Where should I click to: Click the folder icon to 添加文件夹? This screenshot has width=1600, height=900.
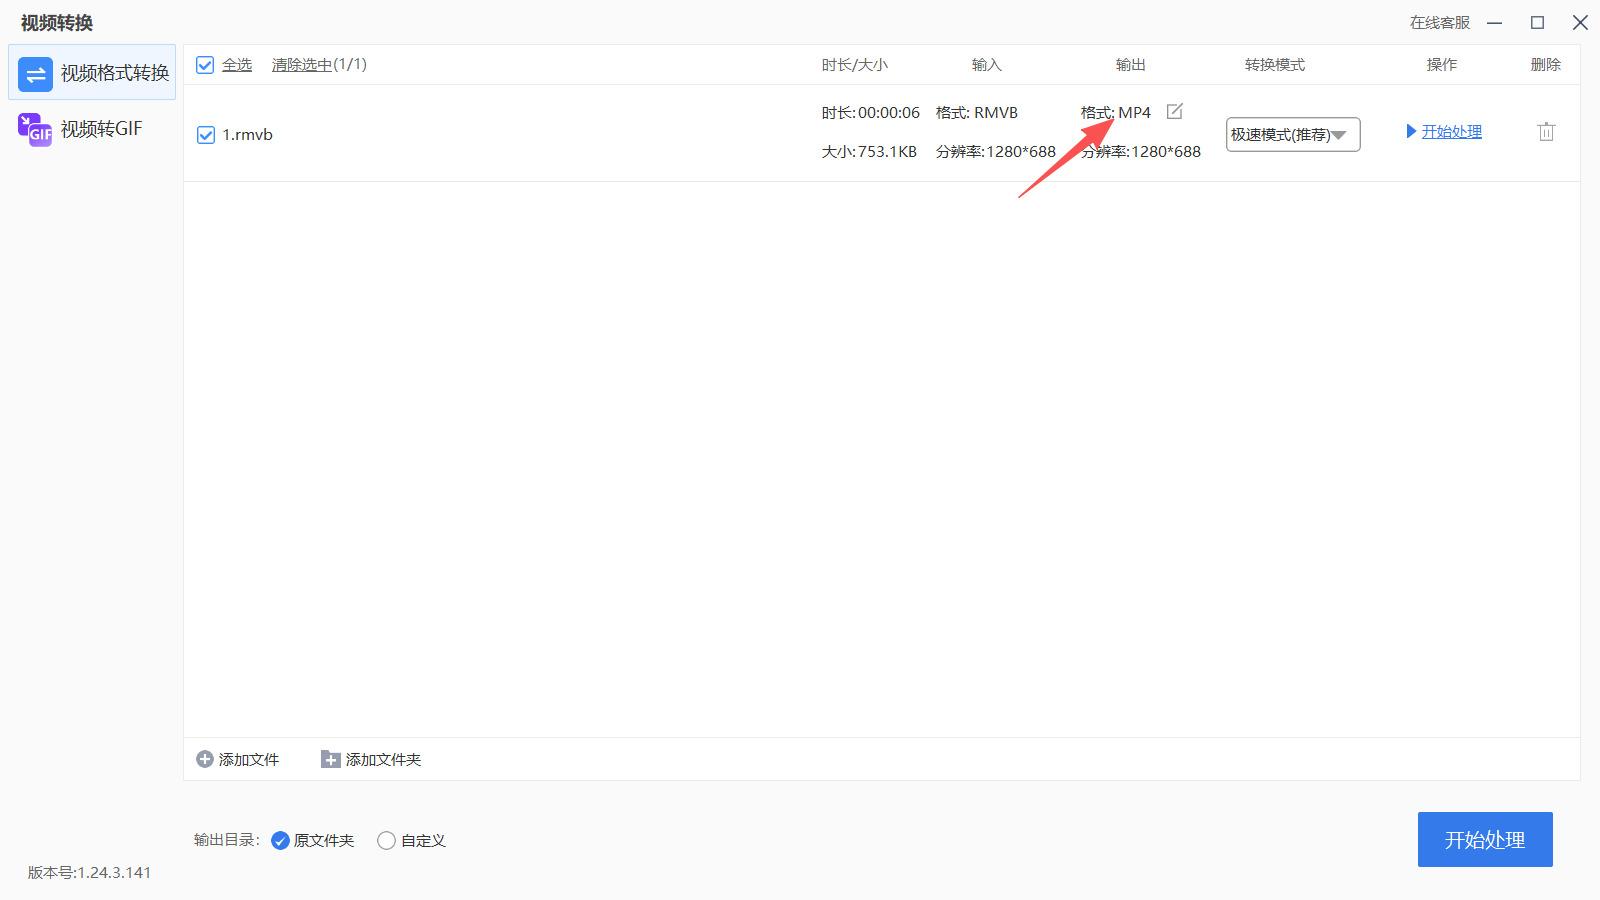pyautogui.click(x=329, y=759)
